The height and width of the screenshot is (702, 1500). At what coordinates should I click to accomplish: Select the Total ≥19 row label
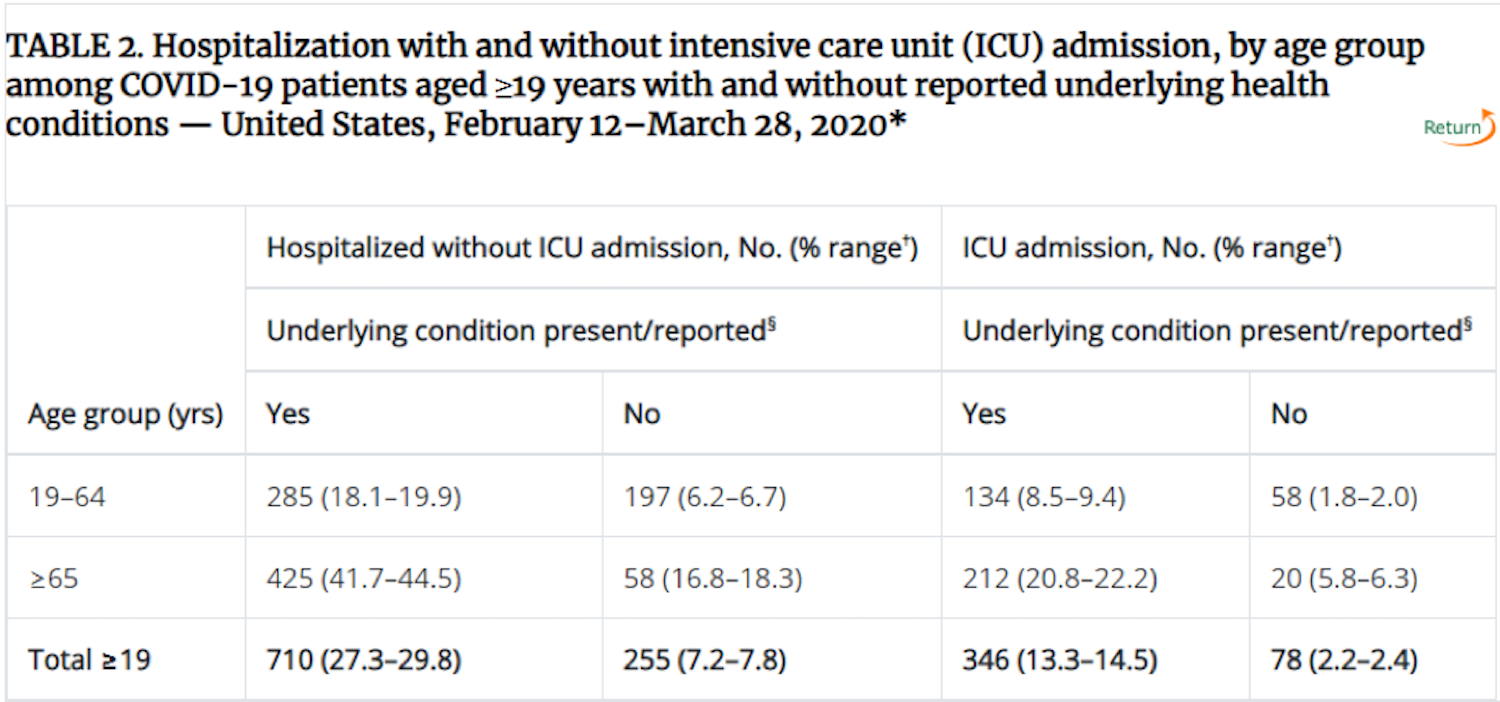pos(90,660)
